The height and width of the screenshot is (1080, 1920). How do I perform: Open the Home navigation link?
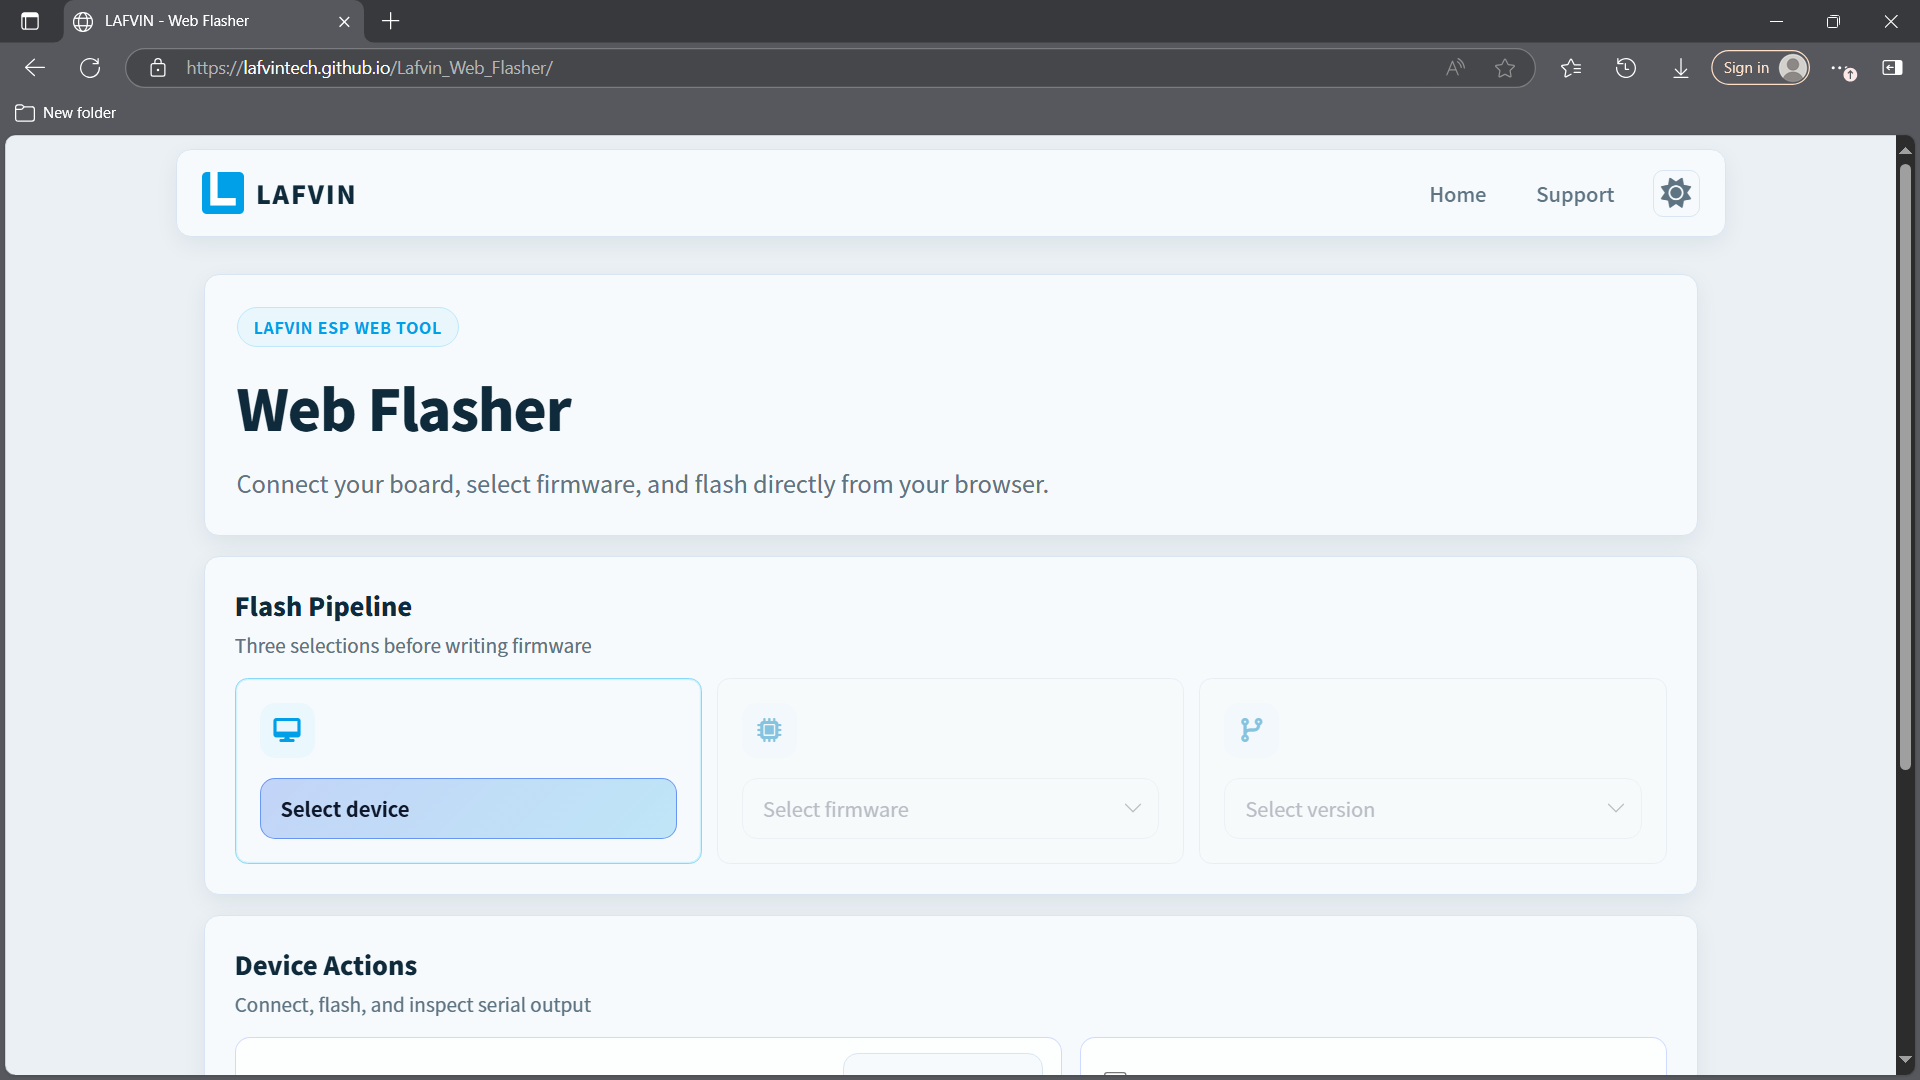(x=1457, y=194)
